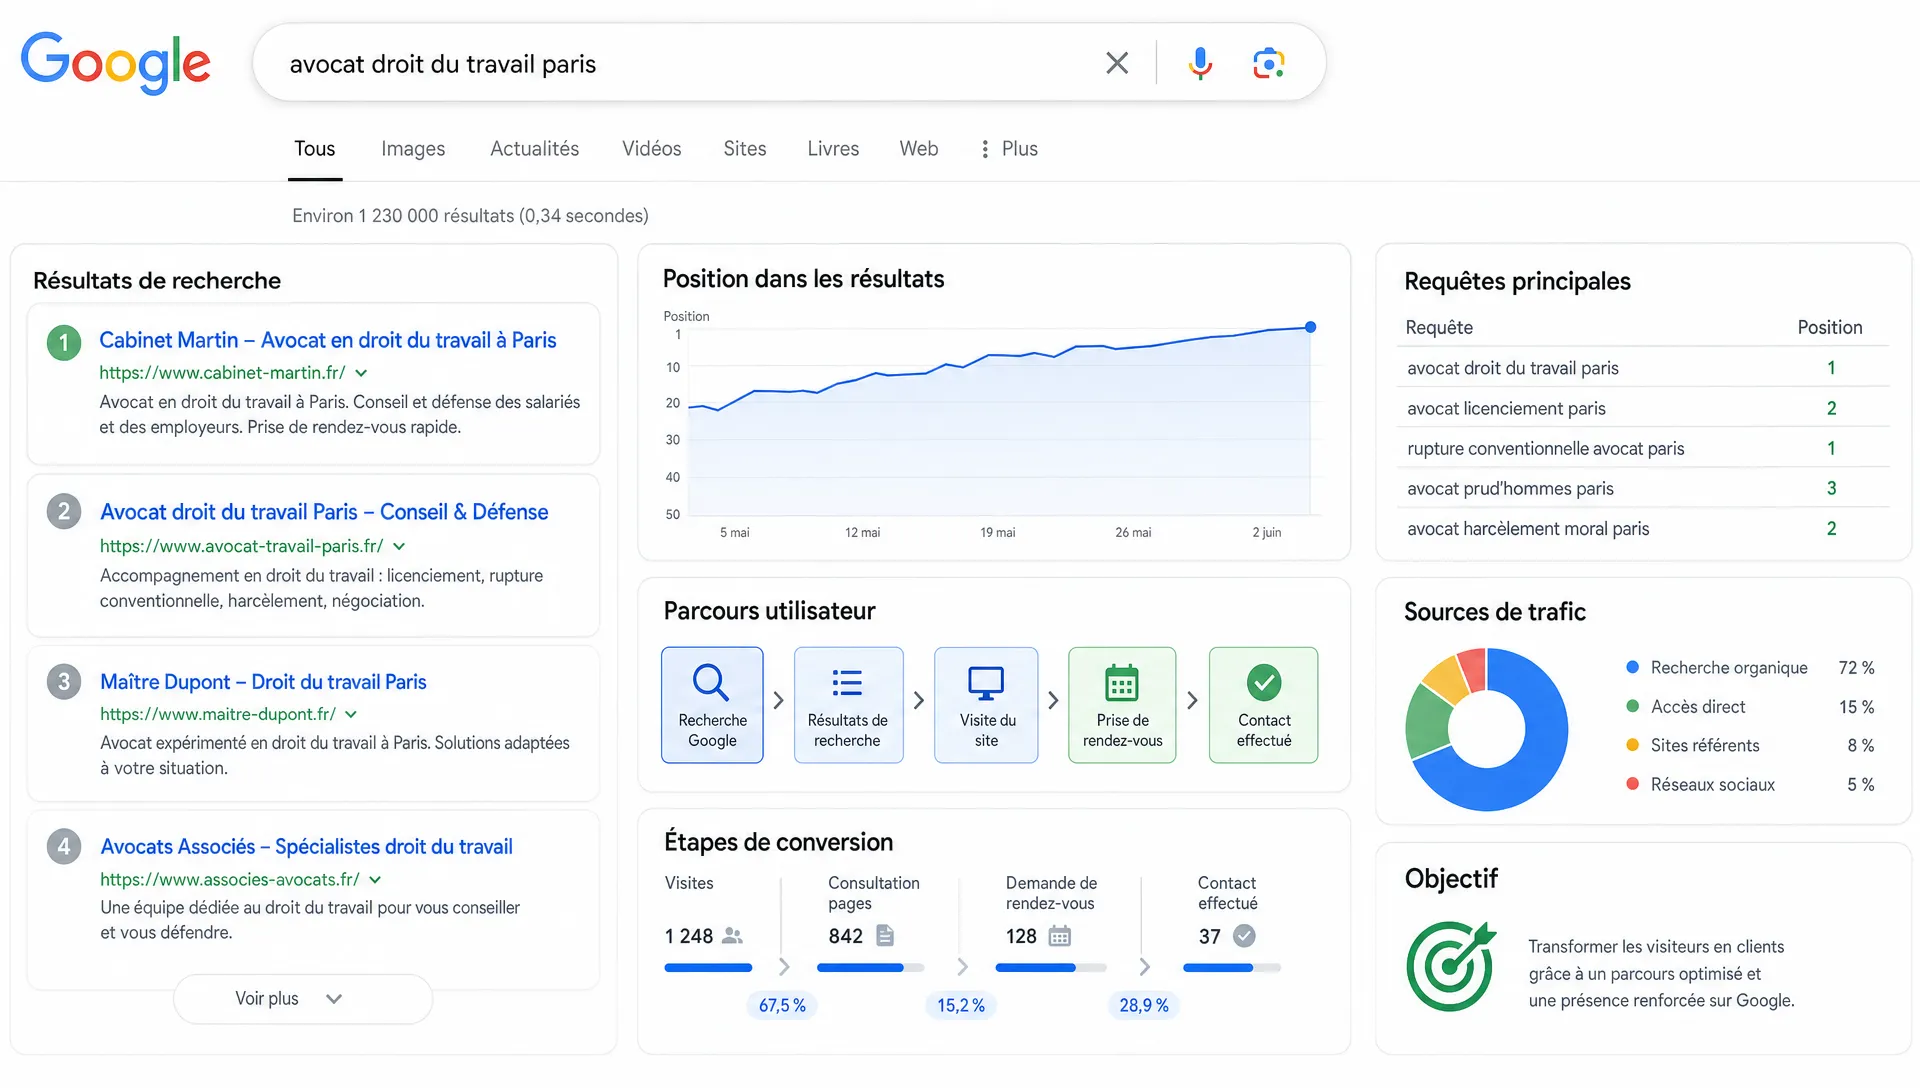Expand more results with Voir plus

tap(303, 999)
